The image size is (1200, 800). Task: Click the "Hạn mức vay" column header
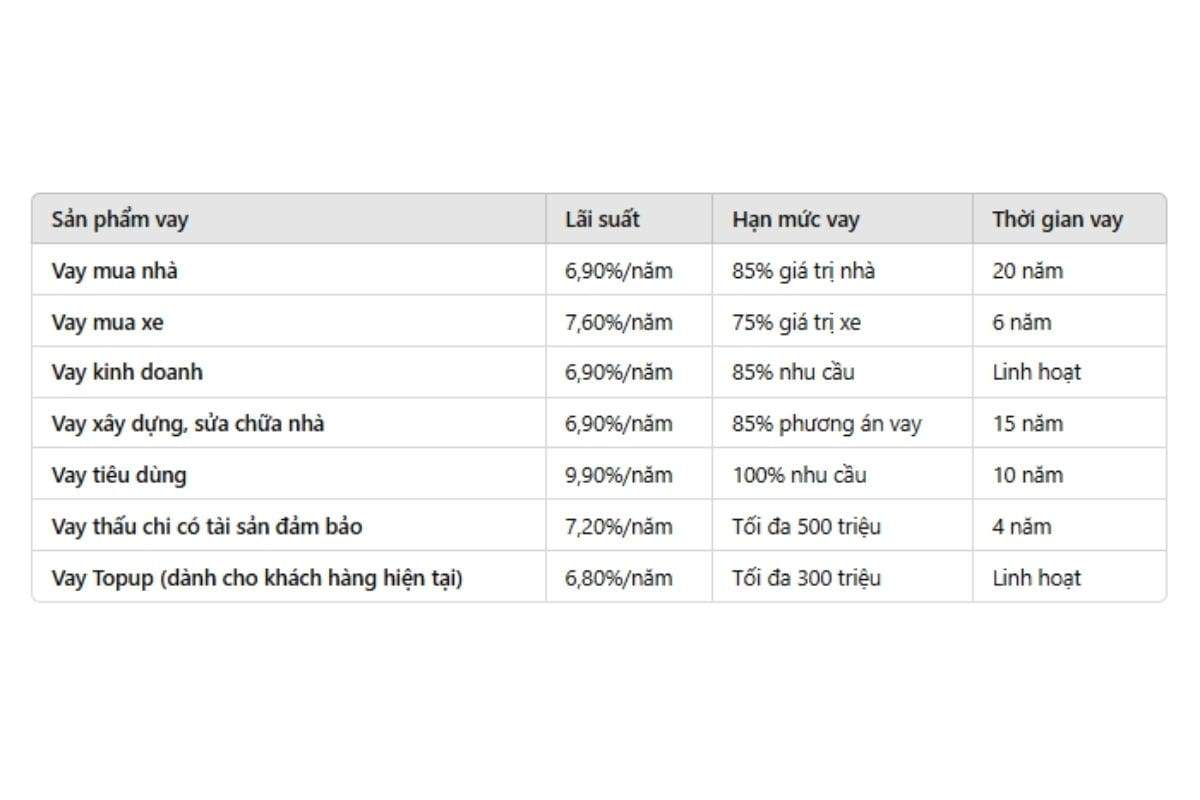(795, 220)
